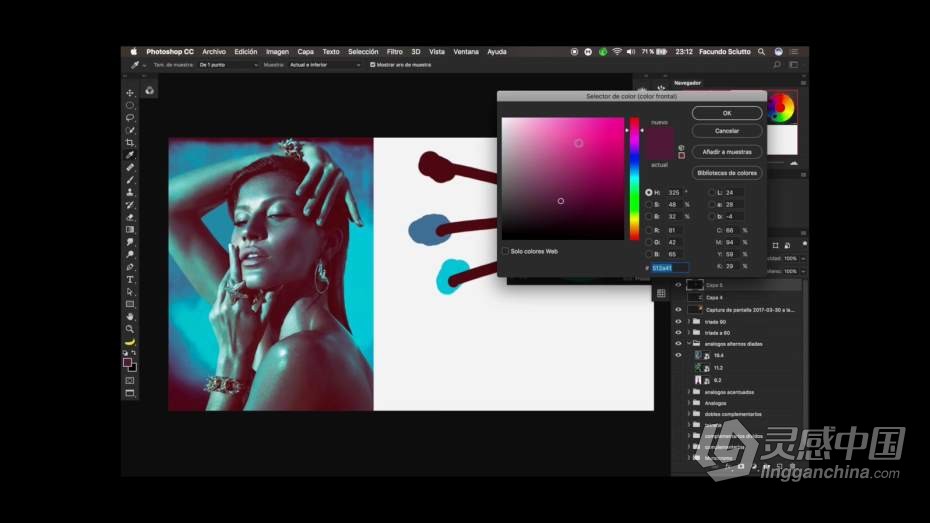Screen dimensions: 930x523
Task: Open the Edición menu
Action: tap(246, 52)
